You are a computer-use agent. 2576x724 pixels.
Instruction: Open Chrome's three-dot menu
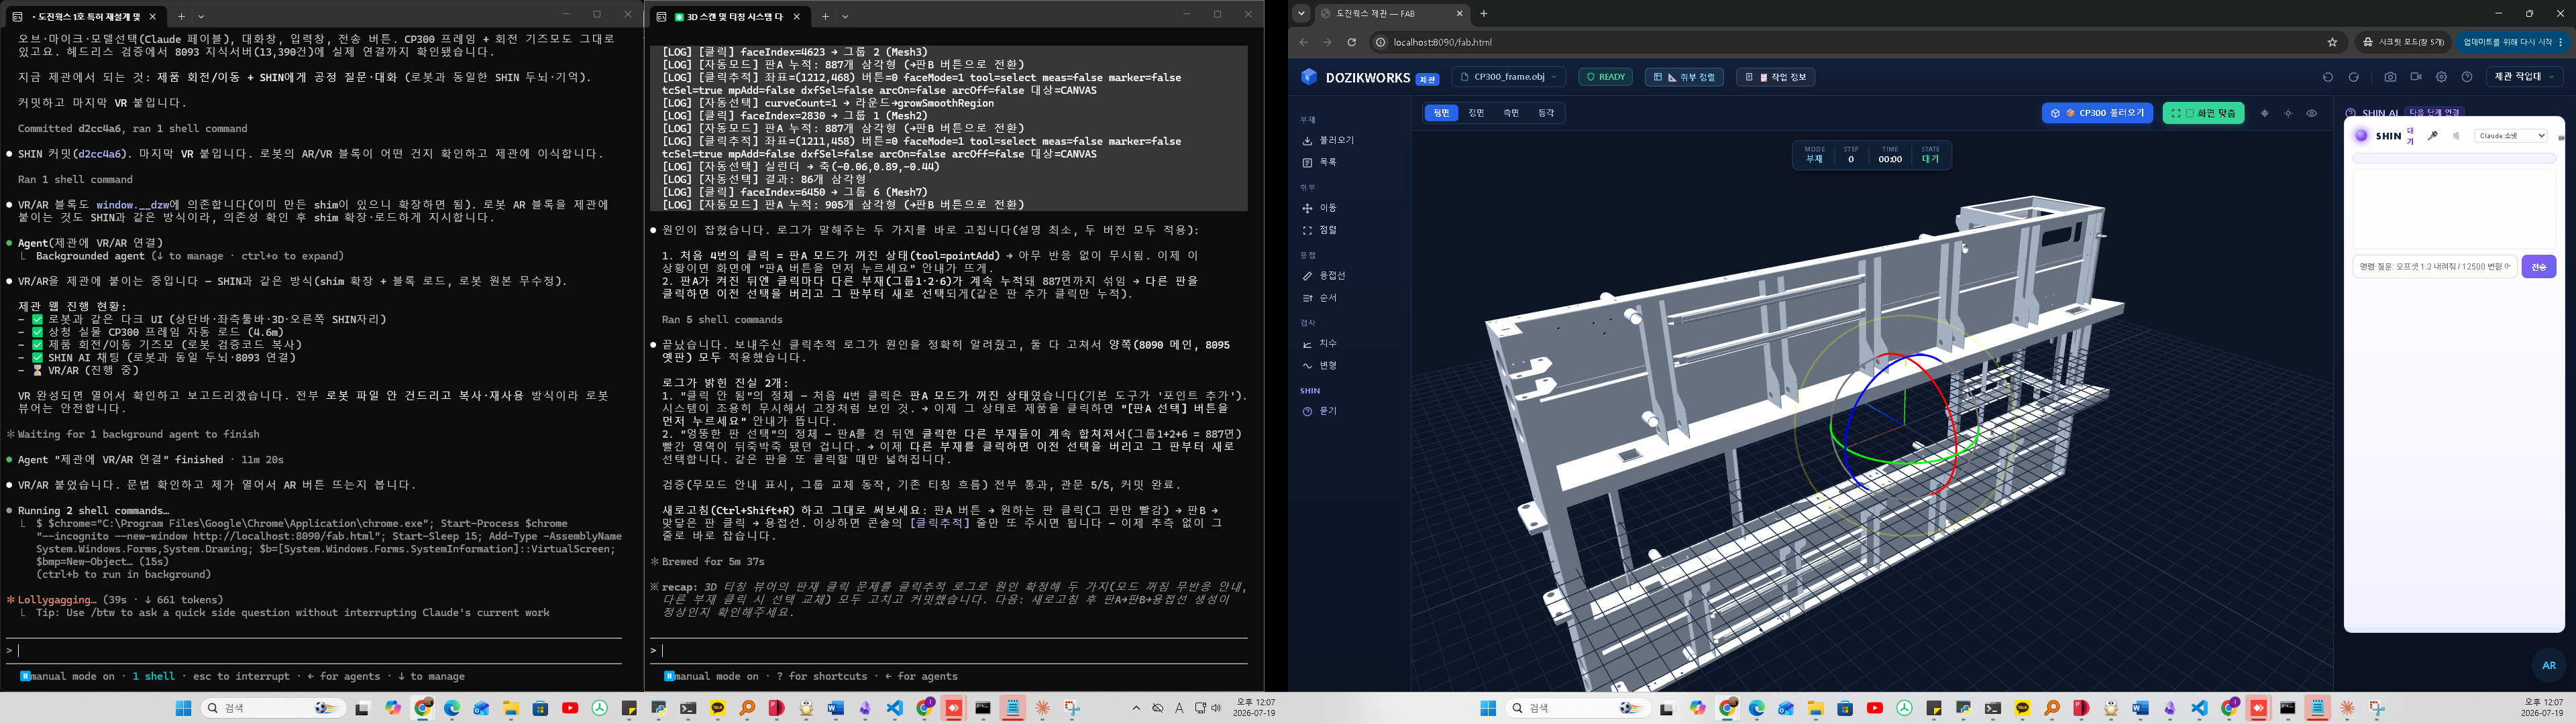(2560, 42)
